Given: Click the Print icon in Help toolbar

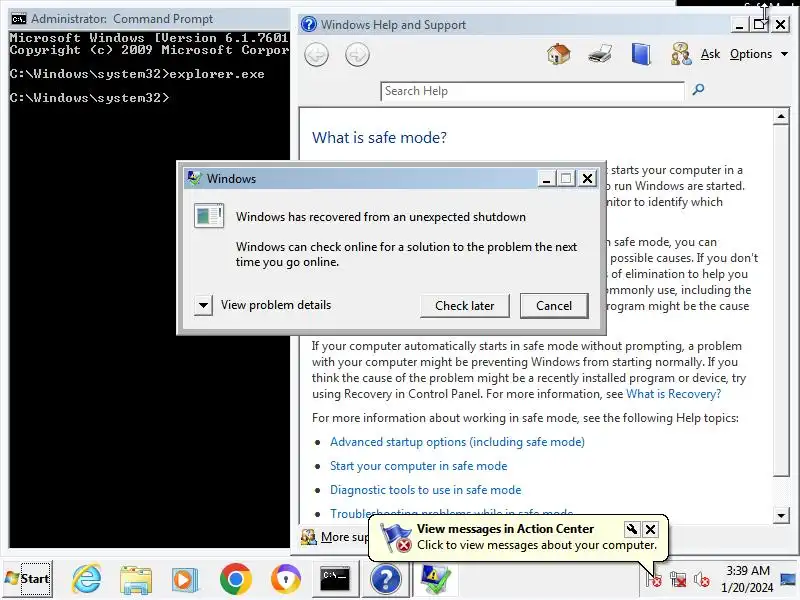Looking at the screenshot, I should [600, 54].
